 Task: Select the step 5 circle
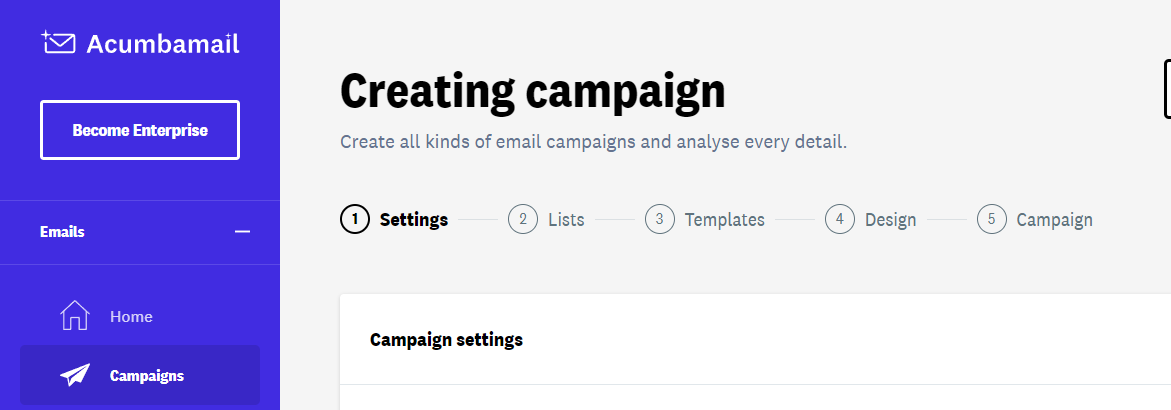click(x=992, y=220)
